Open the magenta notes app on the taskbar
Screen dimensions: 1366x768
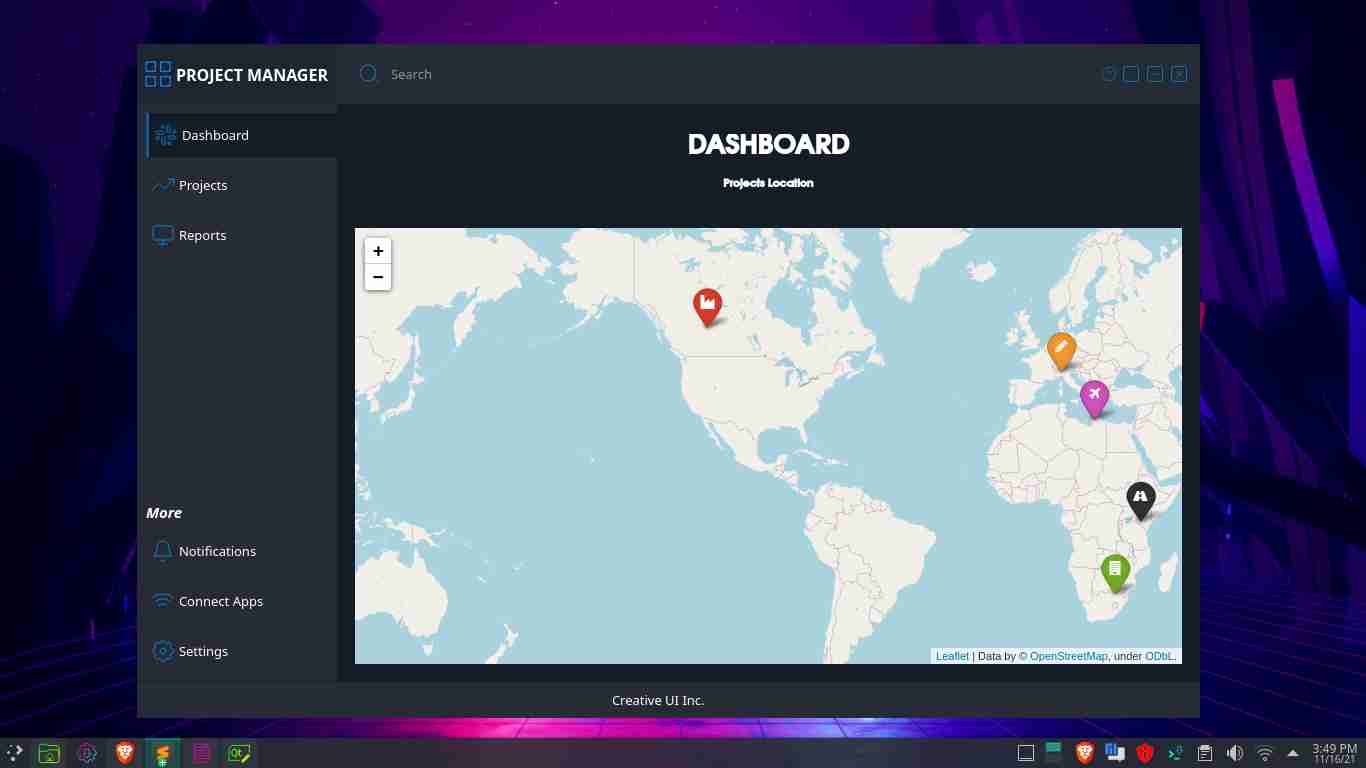click(201, 753)
